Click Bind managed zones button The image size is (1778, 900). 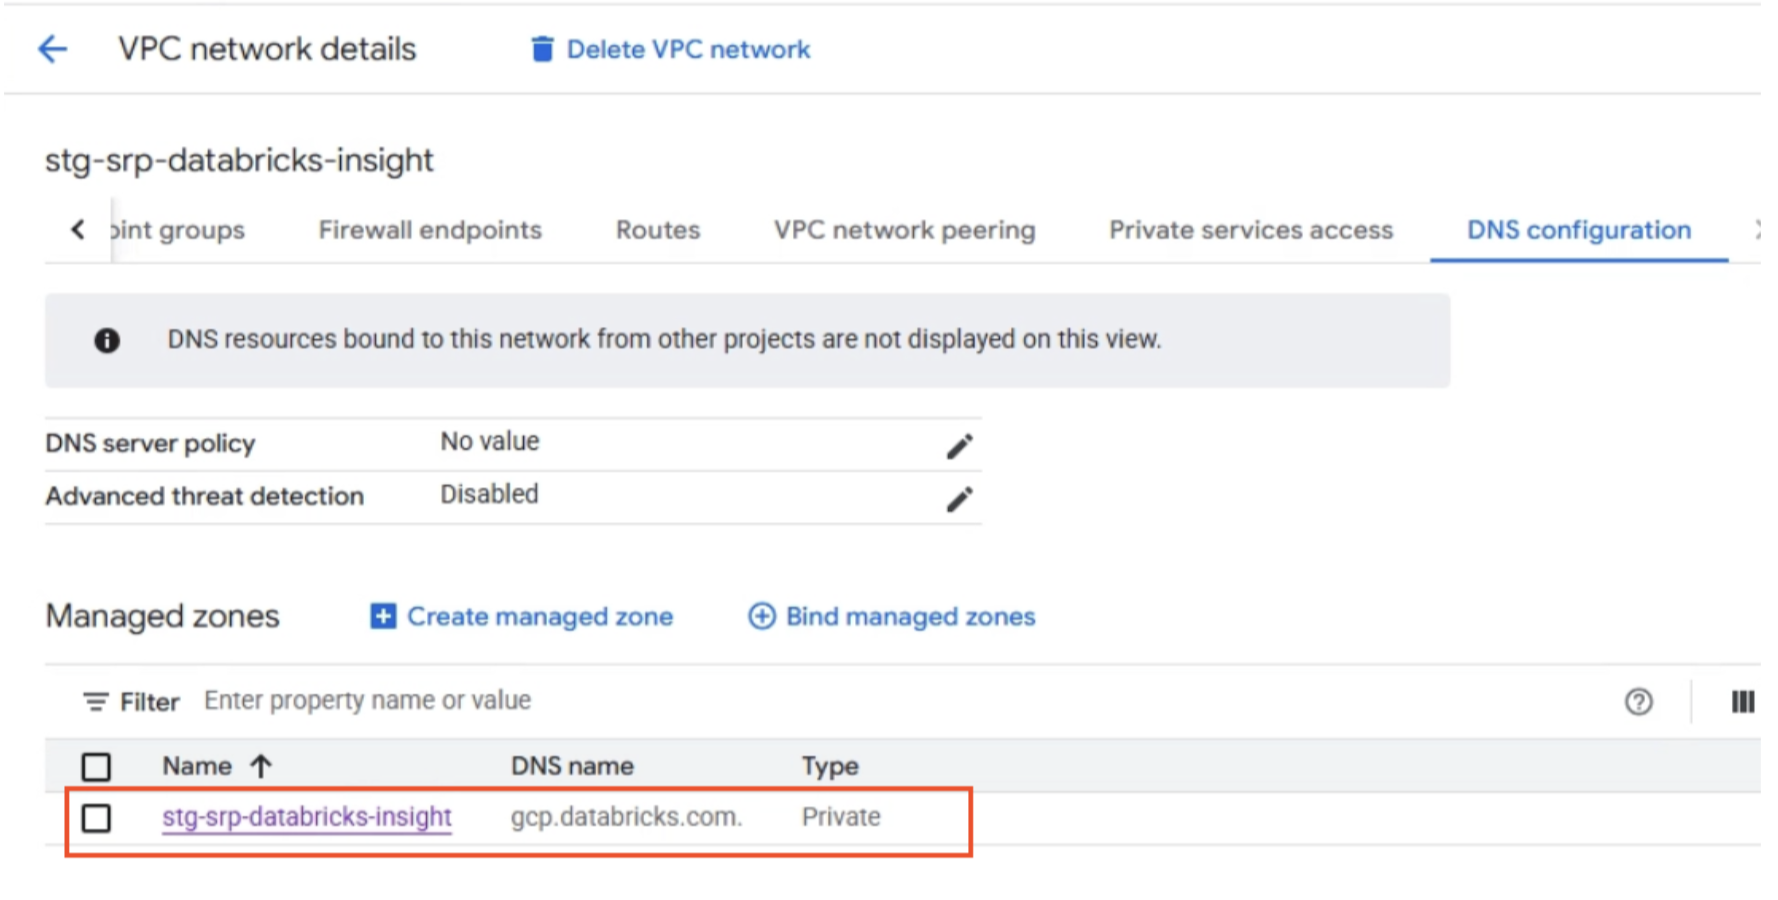[x=892, y=616]
